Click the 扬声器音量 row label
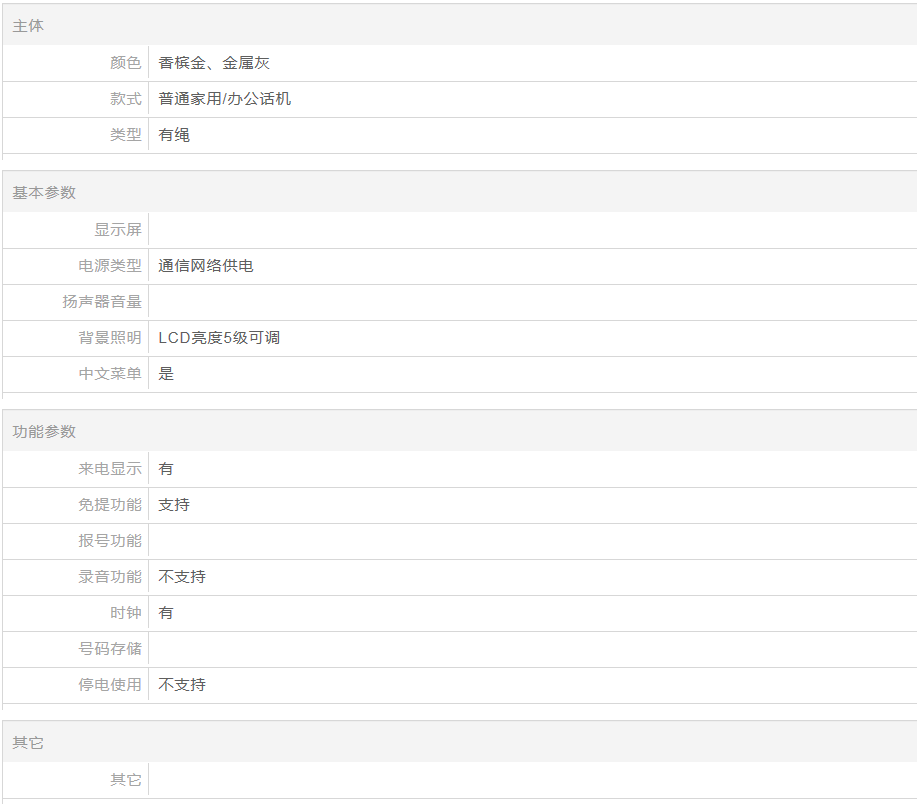 click(x=102, y=302)
